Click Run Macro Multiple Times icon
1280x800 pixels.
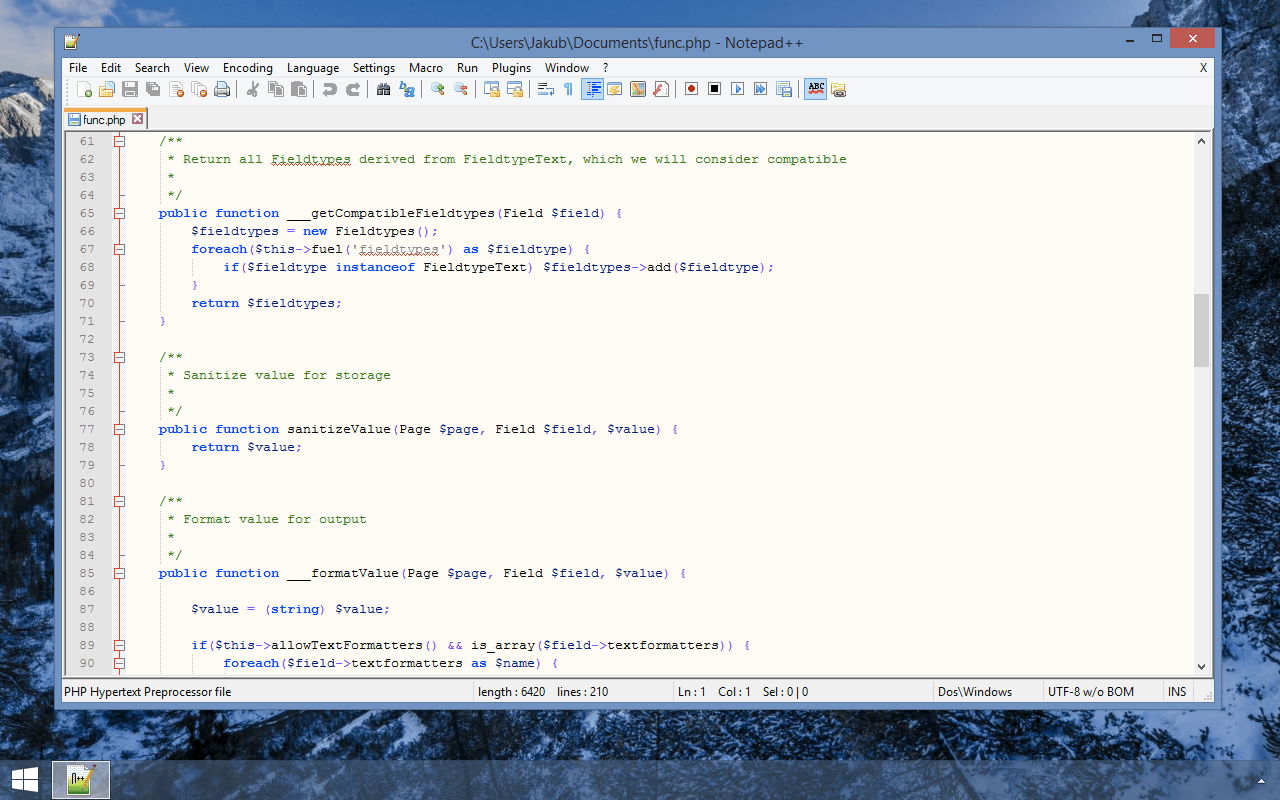point(760,89)
